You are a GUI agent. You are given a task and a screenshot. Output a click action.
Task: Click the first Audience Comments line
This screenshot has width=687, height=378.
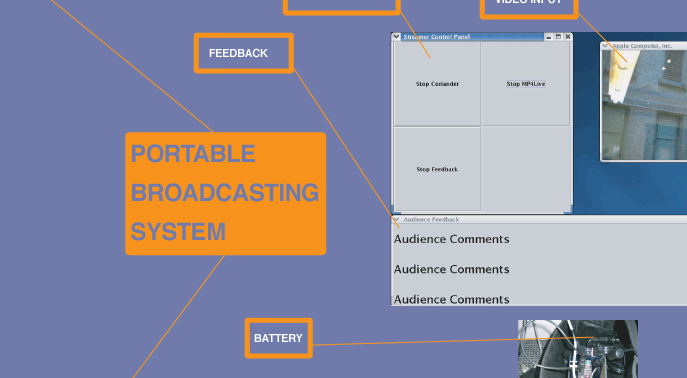(451, 239)
